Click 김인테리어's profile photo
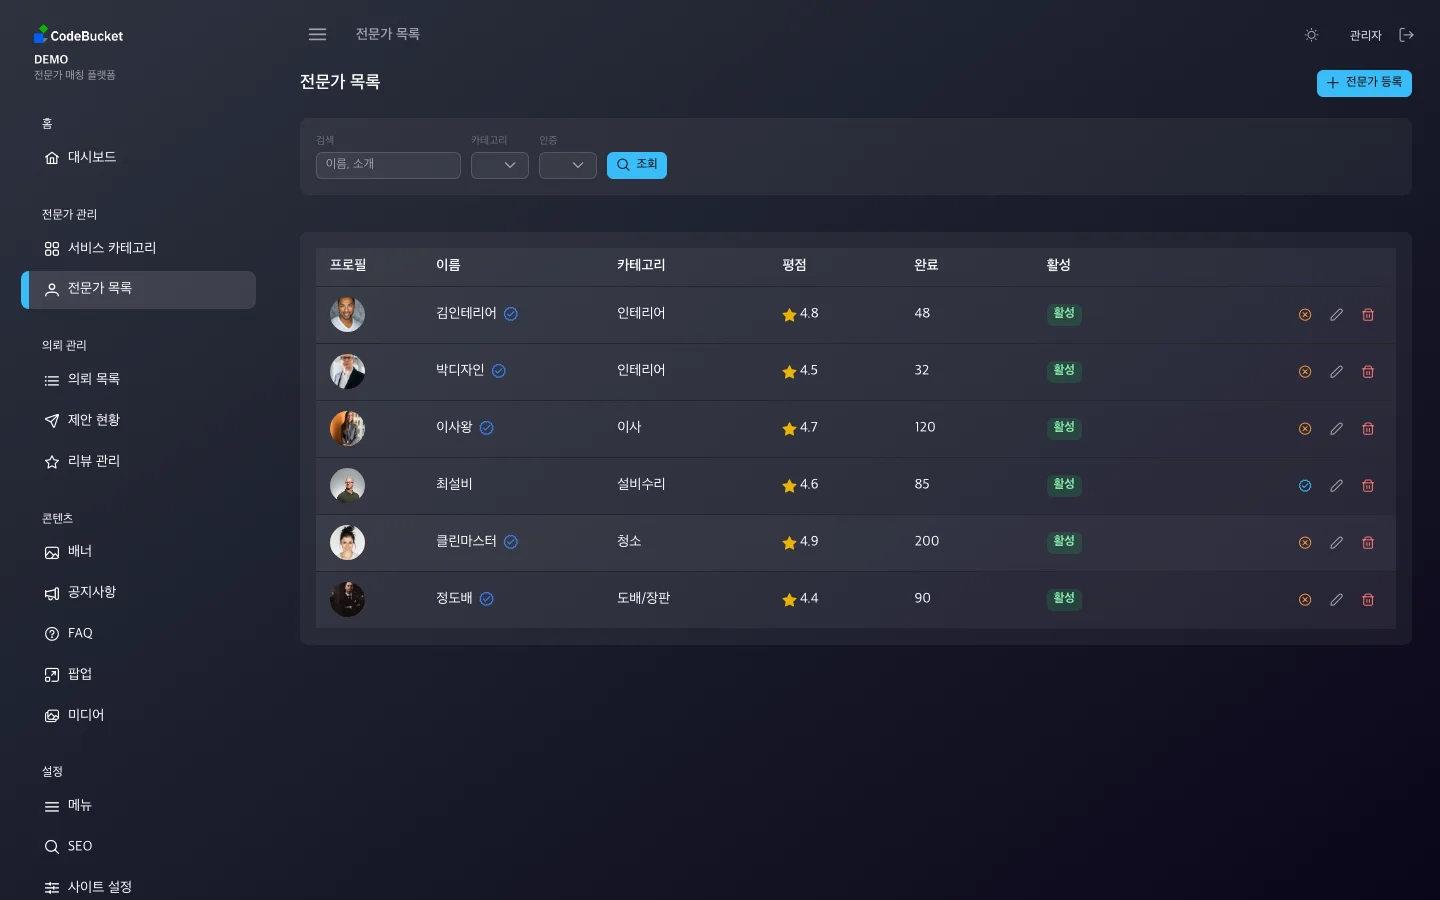The height and width of the screenshot is (900, 1440). pyautogui.click(x=347, y=314)
